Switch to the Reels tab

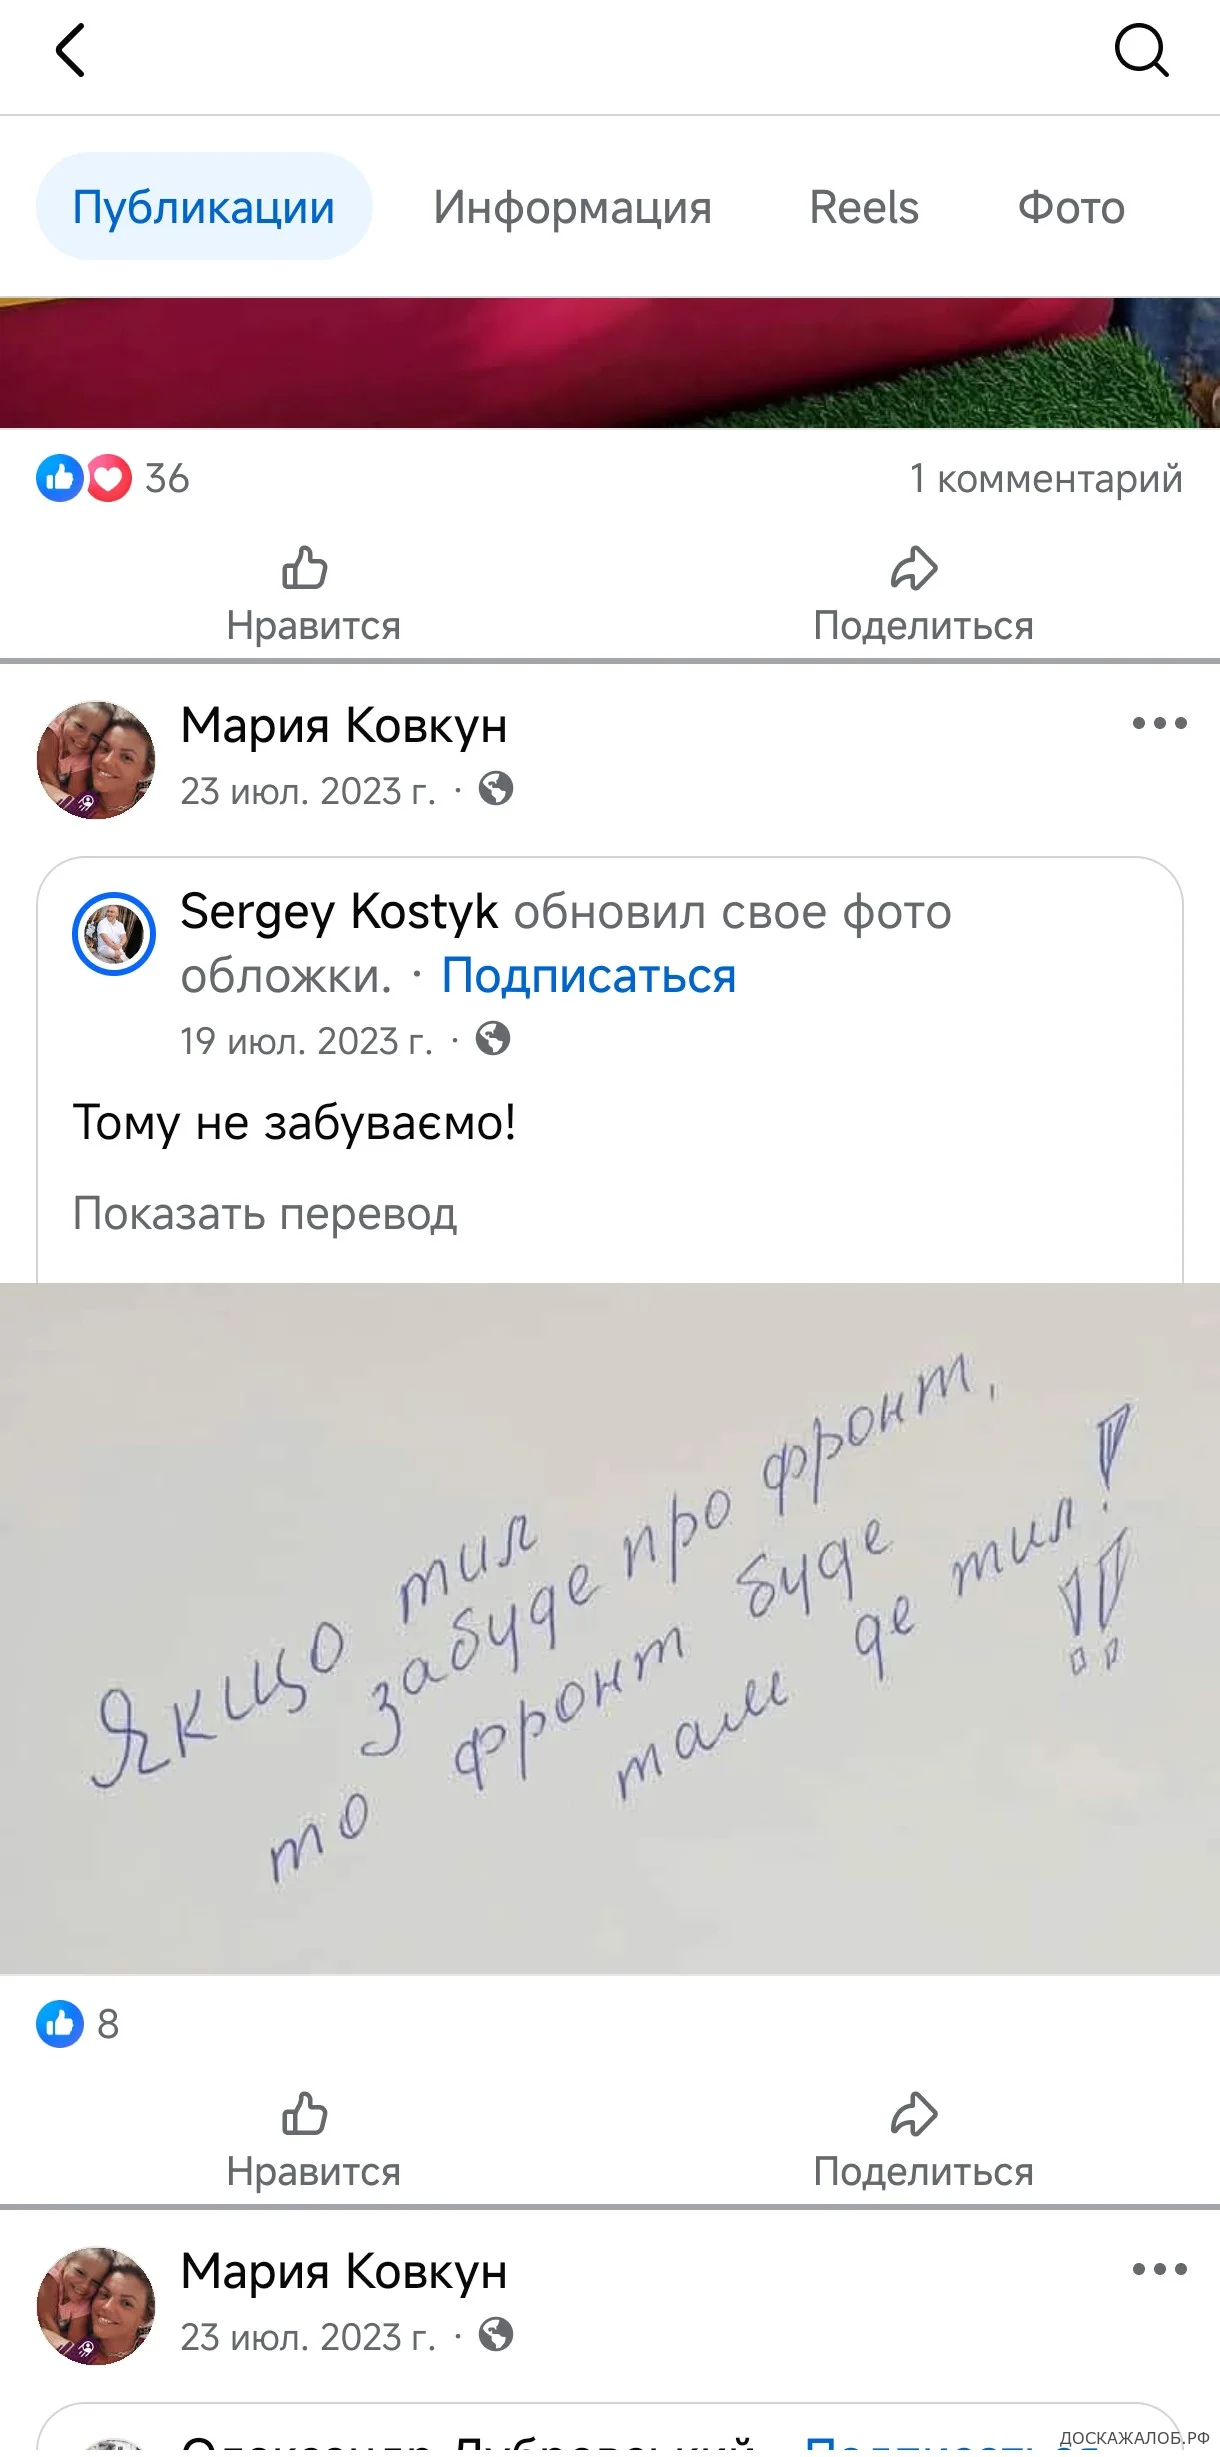click(863, 207)
